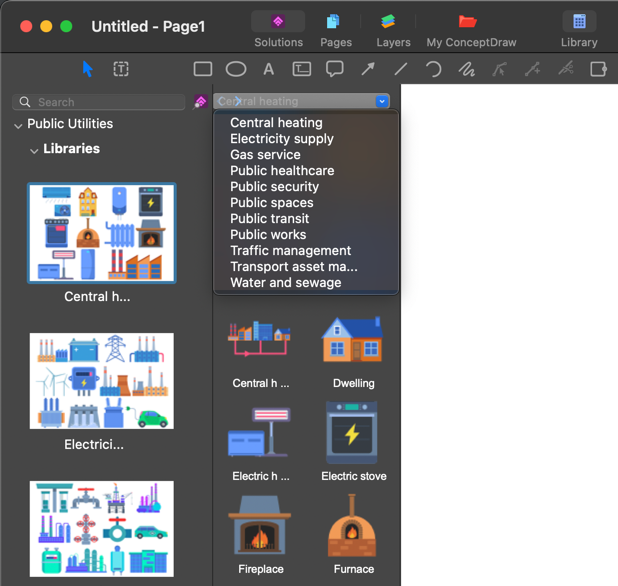
Task: Select the text selection tool
Action: (x=121, y=69)
